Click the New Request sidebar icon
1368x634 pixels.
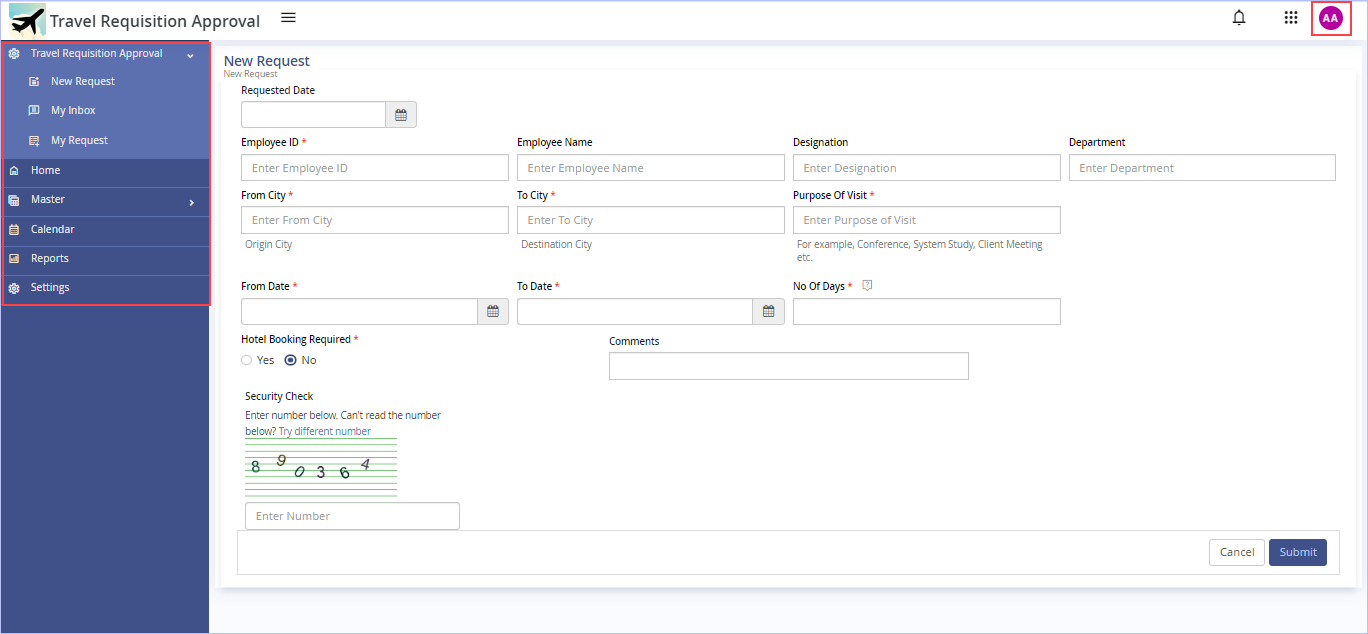(34, 82)
